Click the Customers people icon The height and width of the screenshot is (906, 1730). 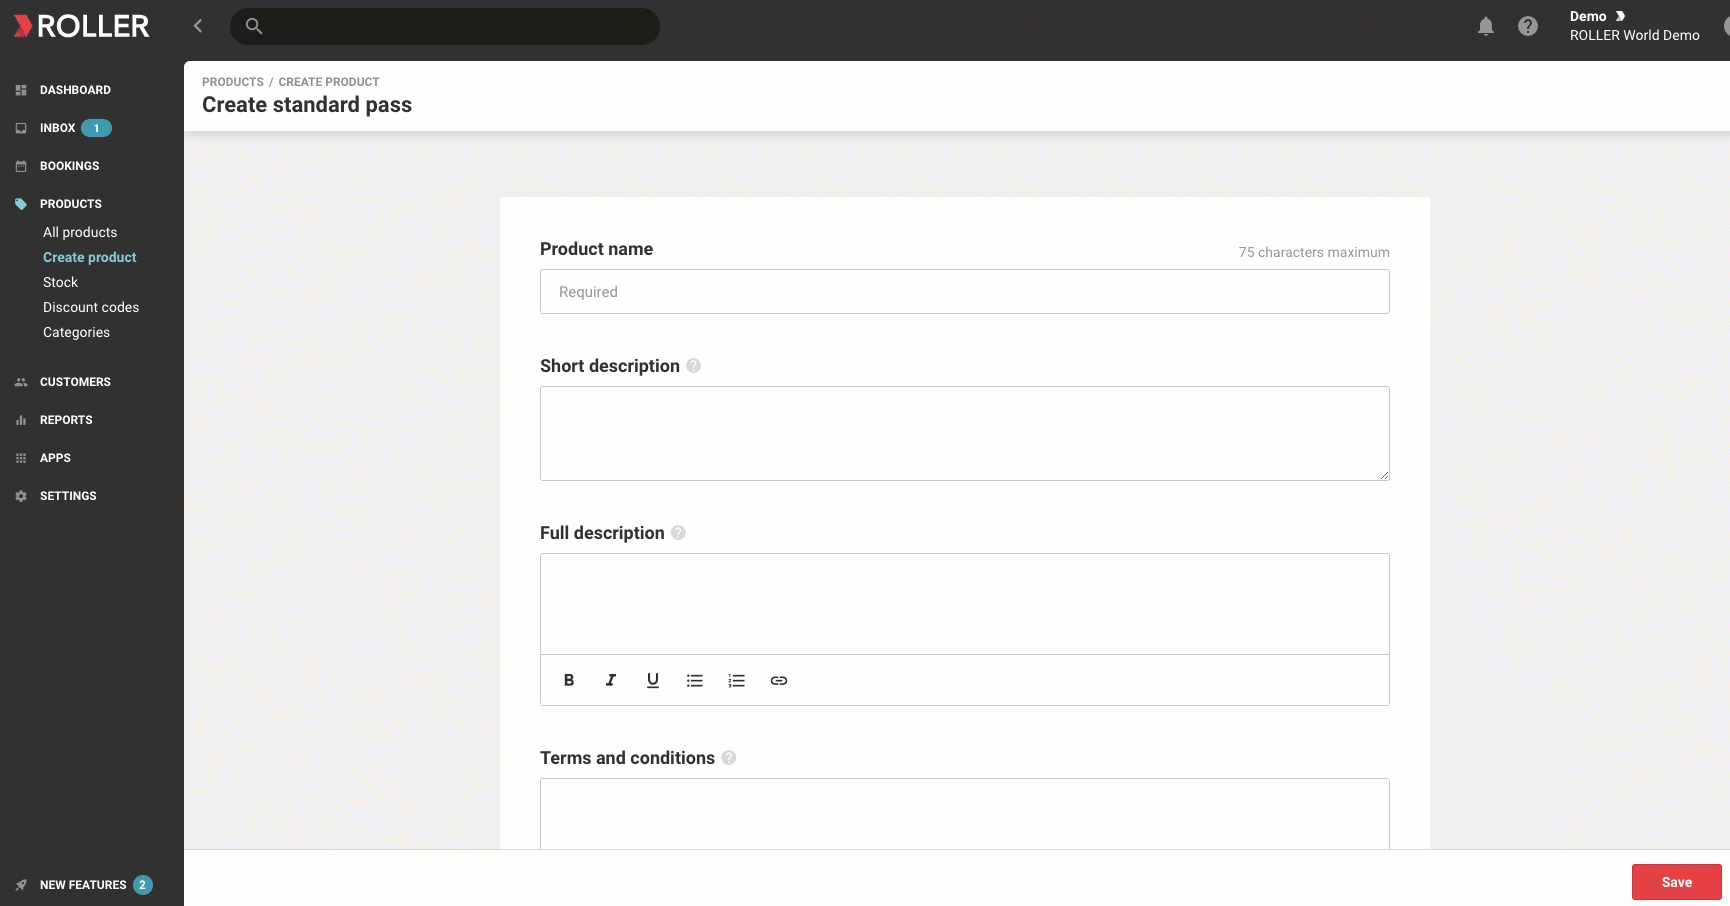coord(21,382)
